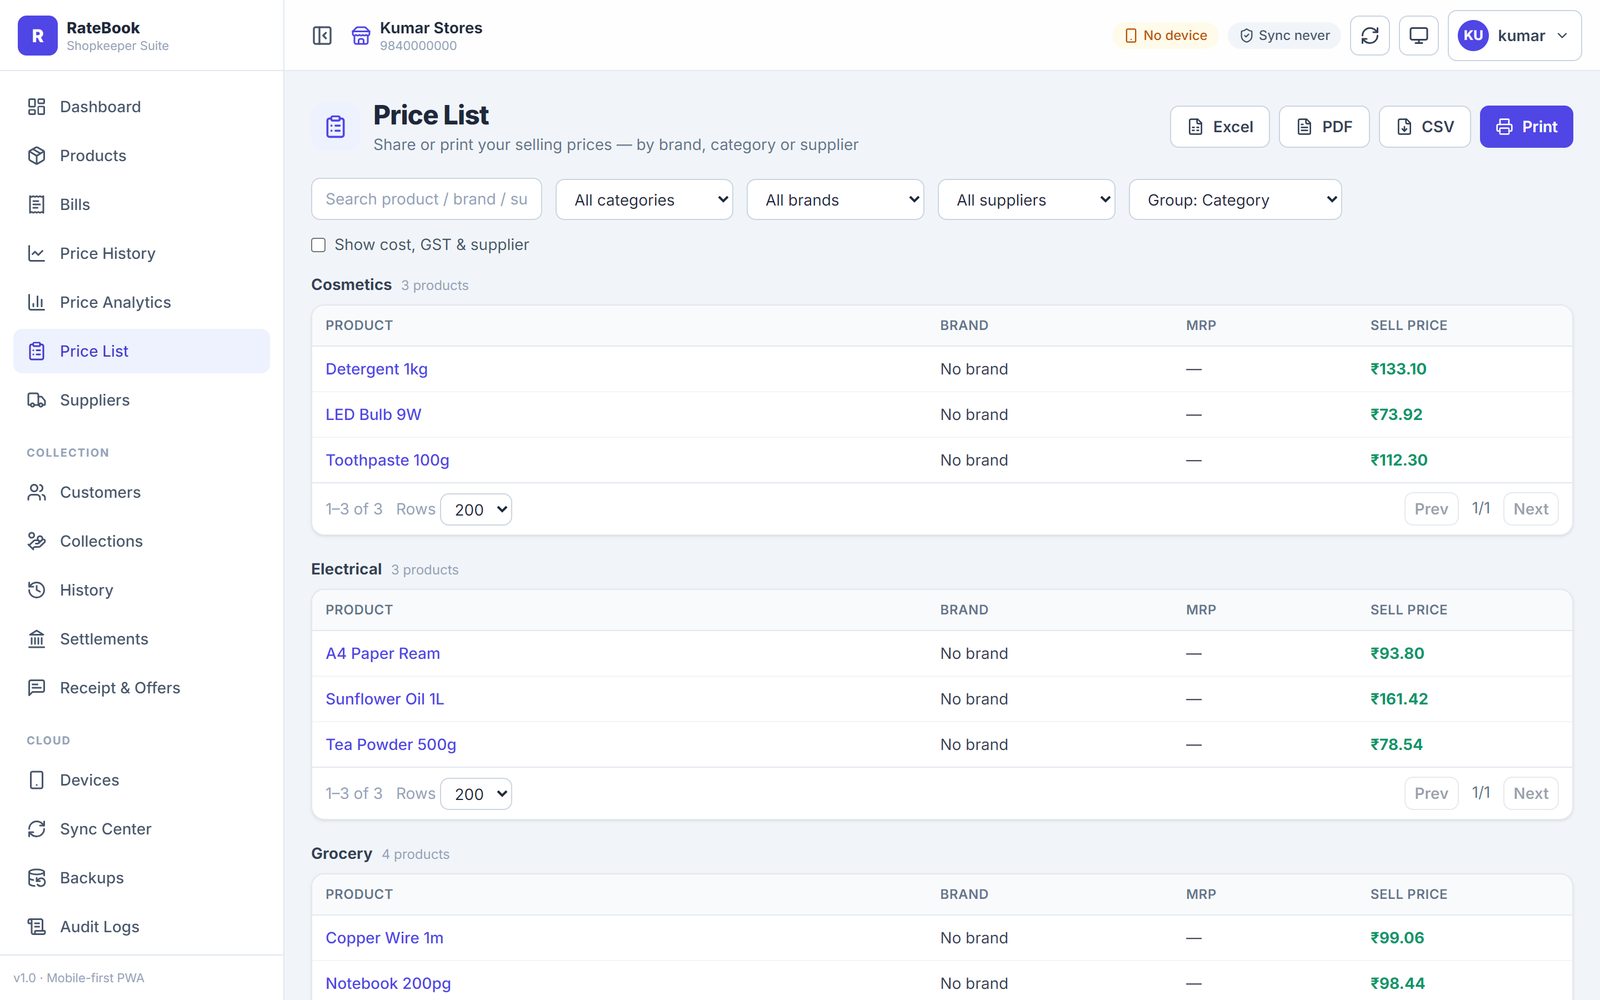This screenshot has width=1600, height=1000.
Task: Click the Price List clipboard header icon
Action: tap(336, 127)
